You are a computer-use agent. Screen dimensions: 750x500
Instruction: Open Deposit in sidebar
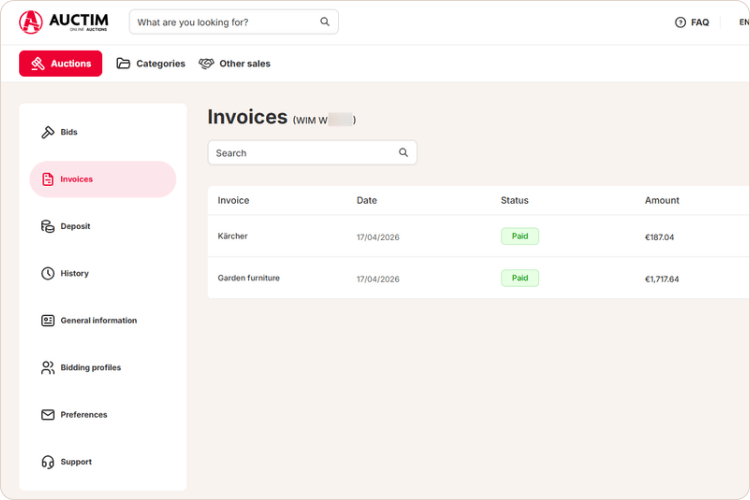tap(103, 226)
